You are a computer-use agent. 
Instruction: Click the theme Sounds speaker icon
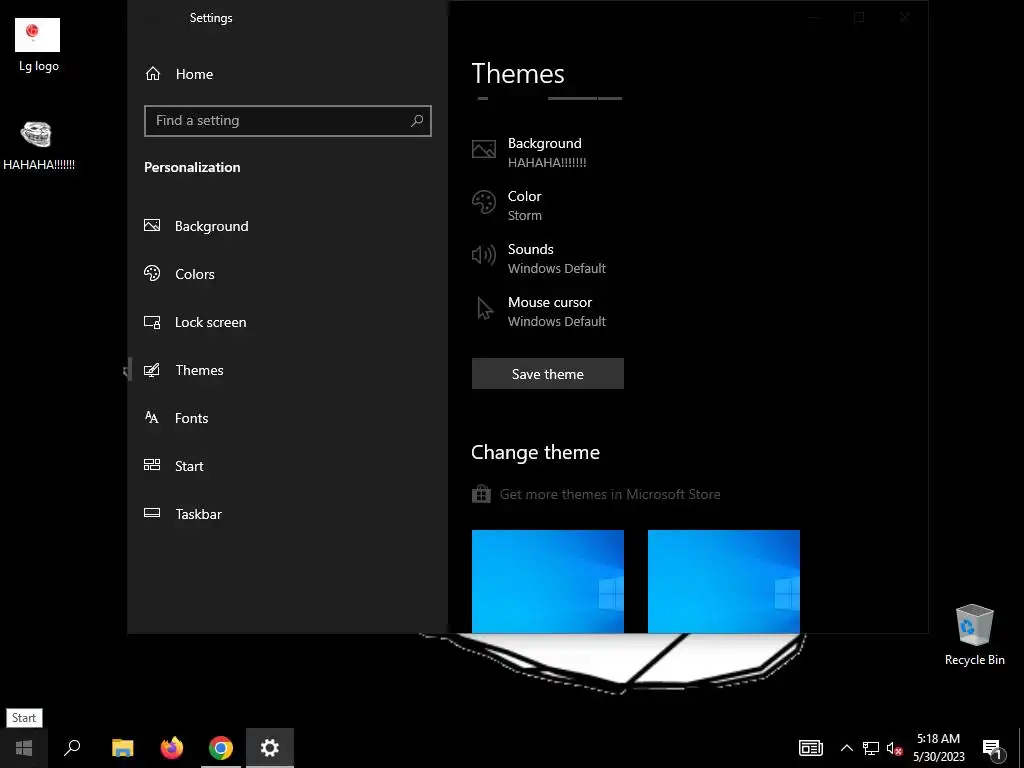coord(484,255)
